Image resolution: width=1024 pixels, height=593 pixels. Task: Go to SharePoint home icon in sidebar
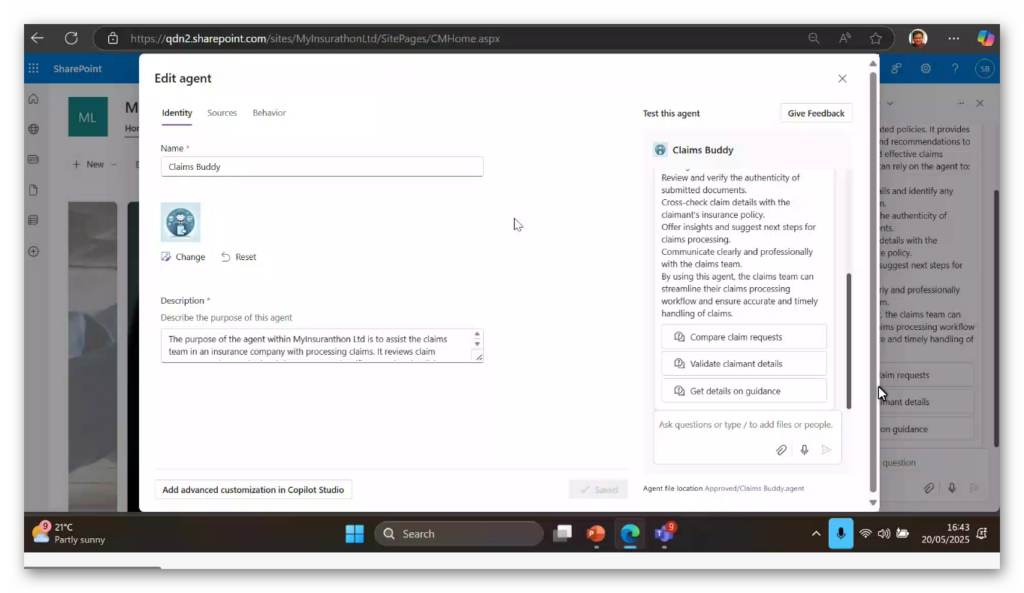point(33,99)
